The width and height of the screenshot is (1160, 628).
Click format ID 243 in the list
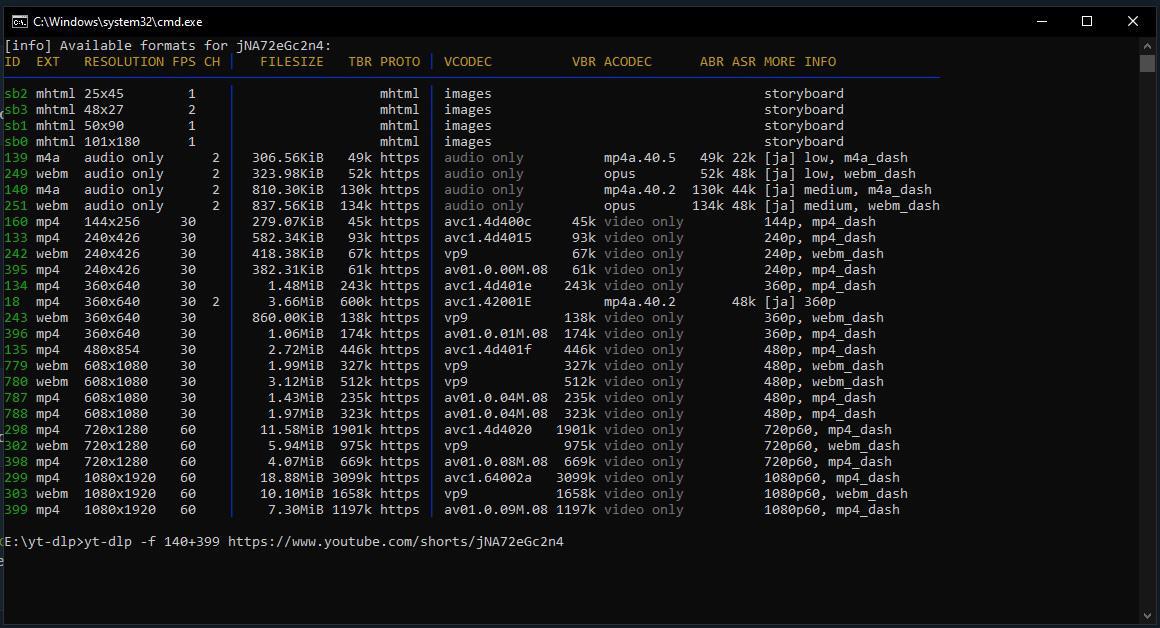click(16, 318)
